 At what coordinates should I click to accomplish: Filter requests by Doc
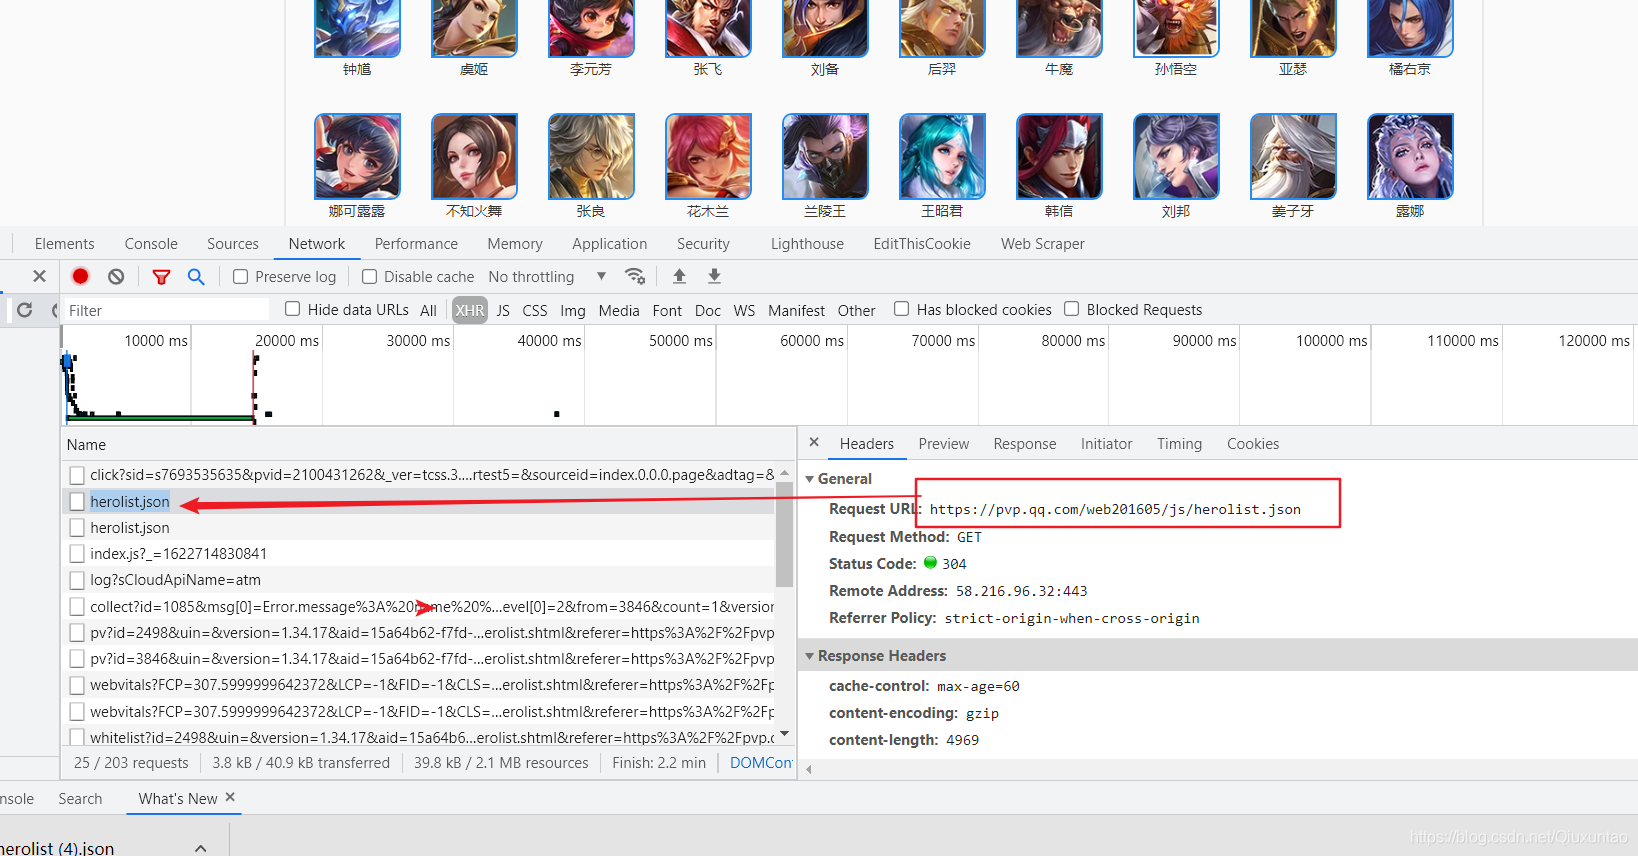pyautogui.click(x=708, y=310)
